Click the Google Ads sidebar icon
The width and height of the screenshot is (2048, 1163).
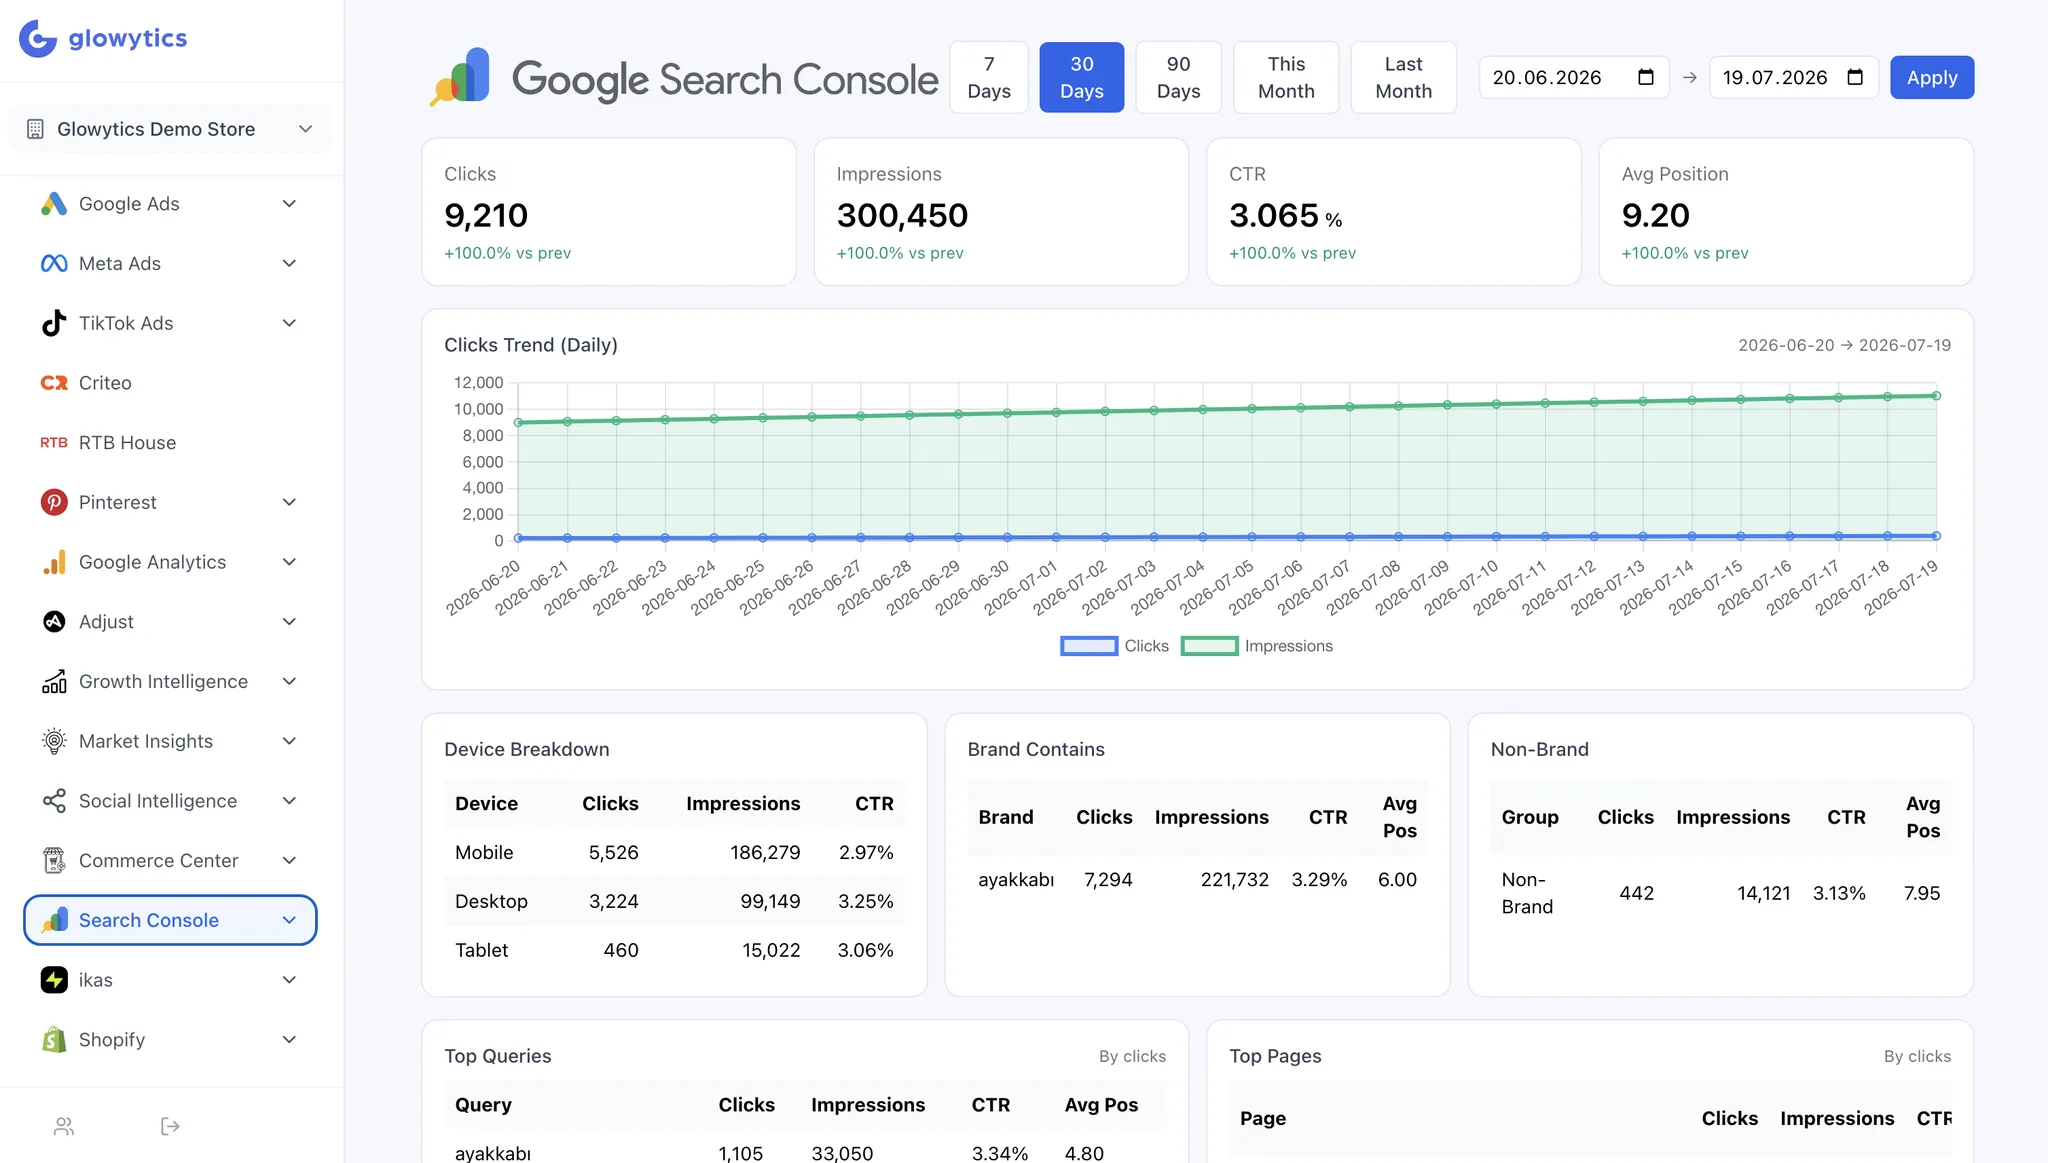pyautogui.click(x=54, y=204)
